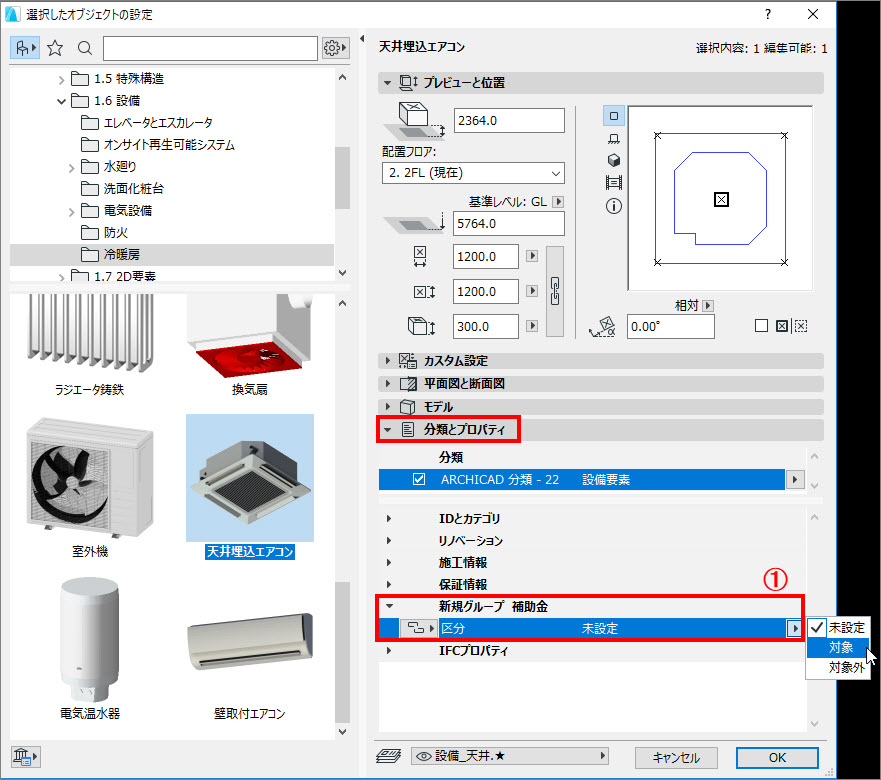Viewport: 881px width, 780px height.
Task: Click the キャンセル button
Action: click(x=676, y=758)
